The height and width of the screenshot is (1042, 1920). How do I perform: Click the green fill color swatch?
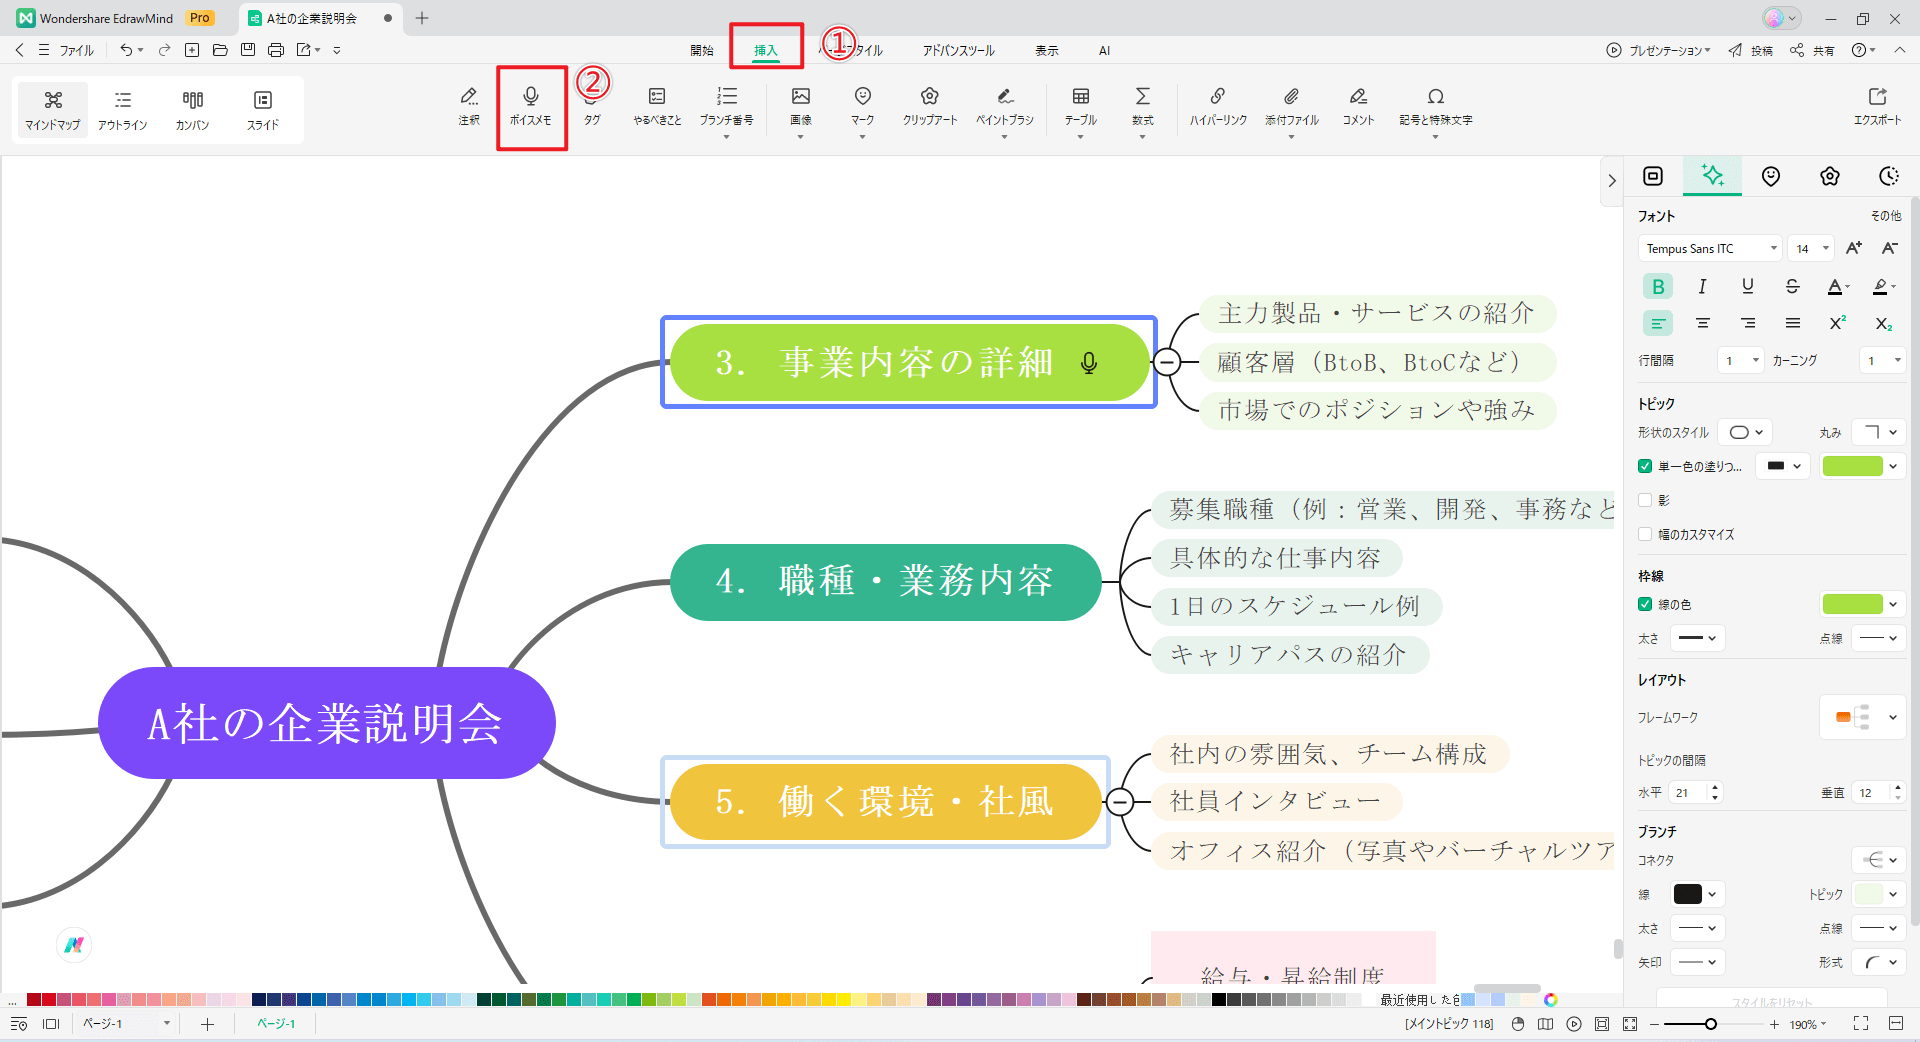[x=1852, y=466]
